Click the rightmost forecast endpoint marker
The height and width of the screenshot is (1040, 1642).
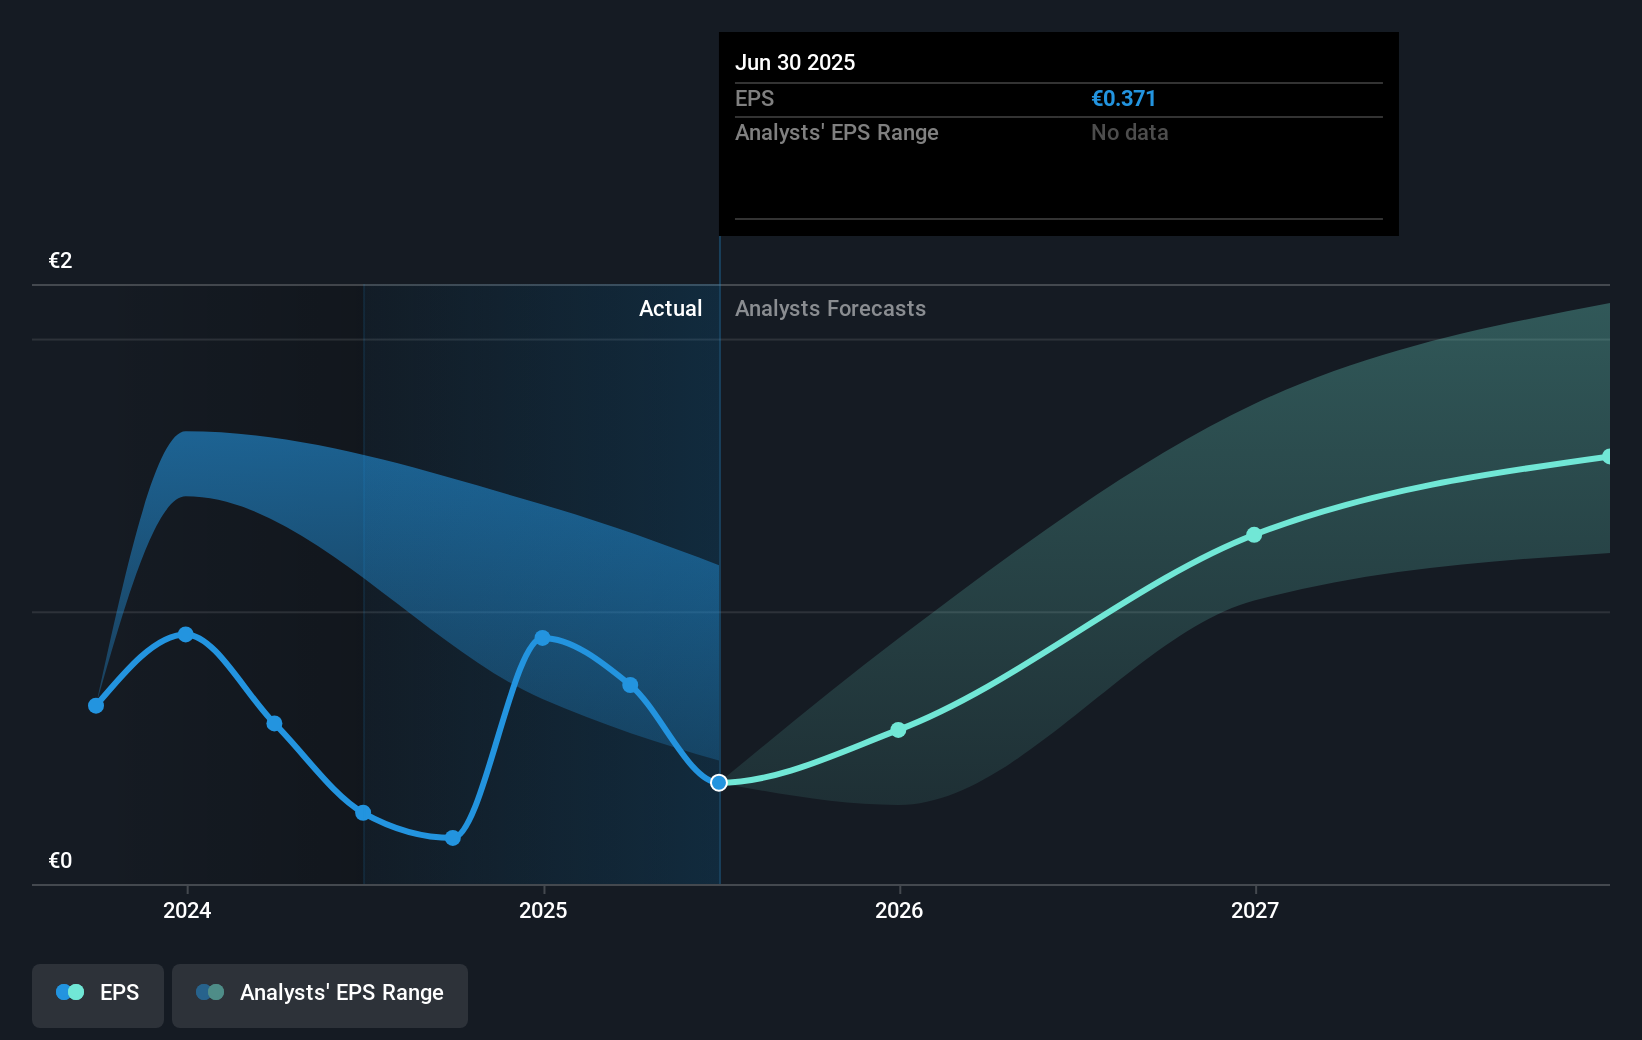pyautogui.click(x=1609, y=457)
